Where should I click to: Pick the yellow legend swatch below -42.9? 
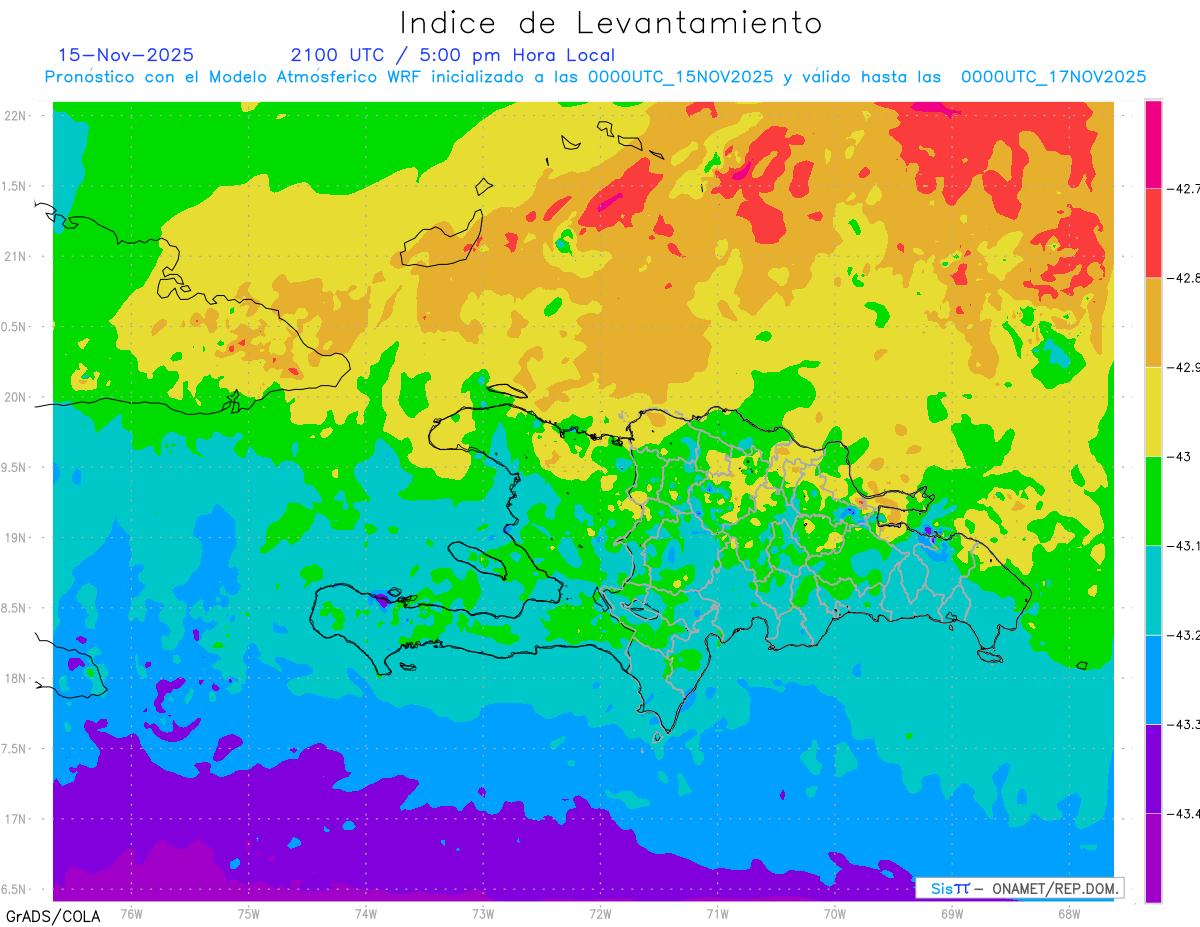(1153, 411)
